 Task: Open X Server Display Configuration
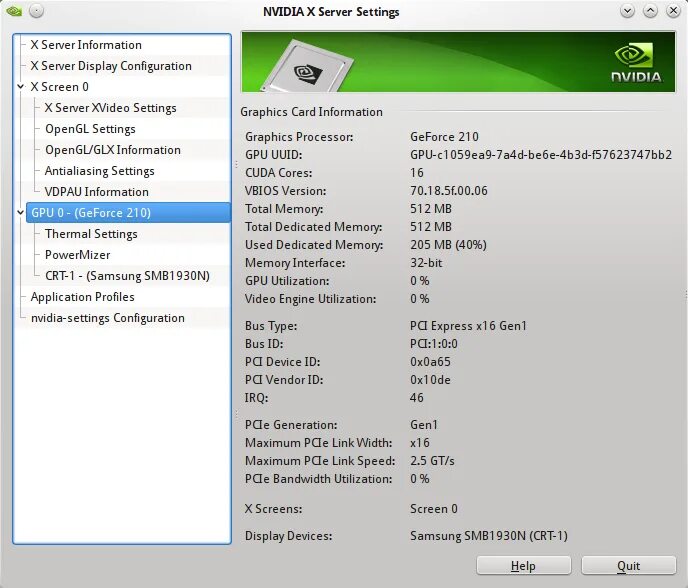pos(111,66)
